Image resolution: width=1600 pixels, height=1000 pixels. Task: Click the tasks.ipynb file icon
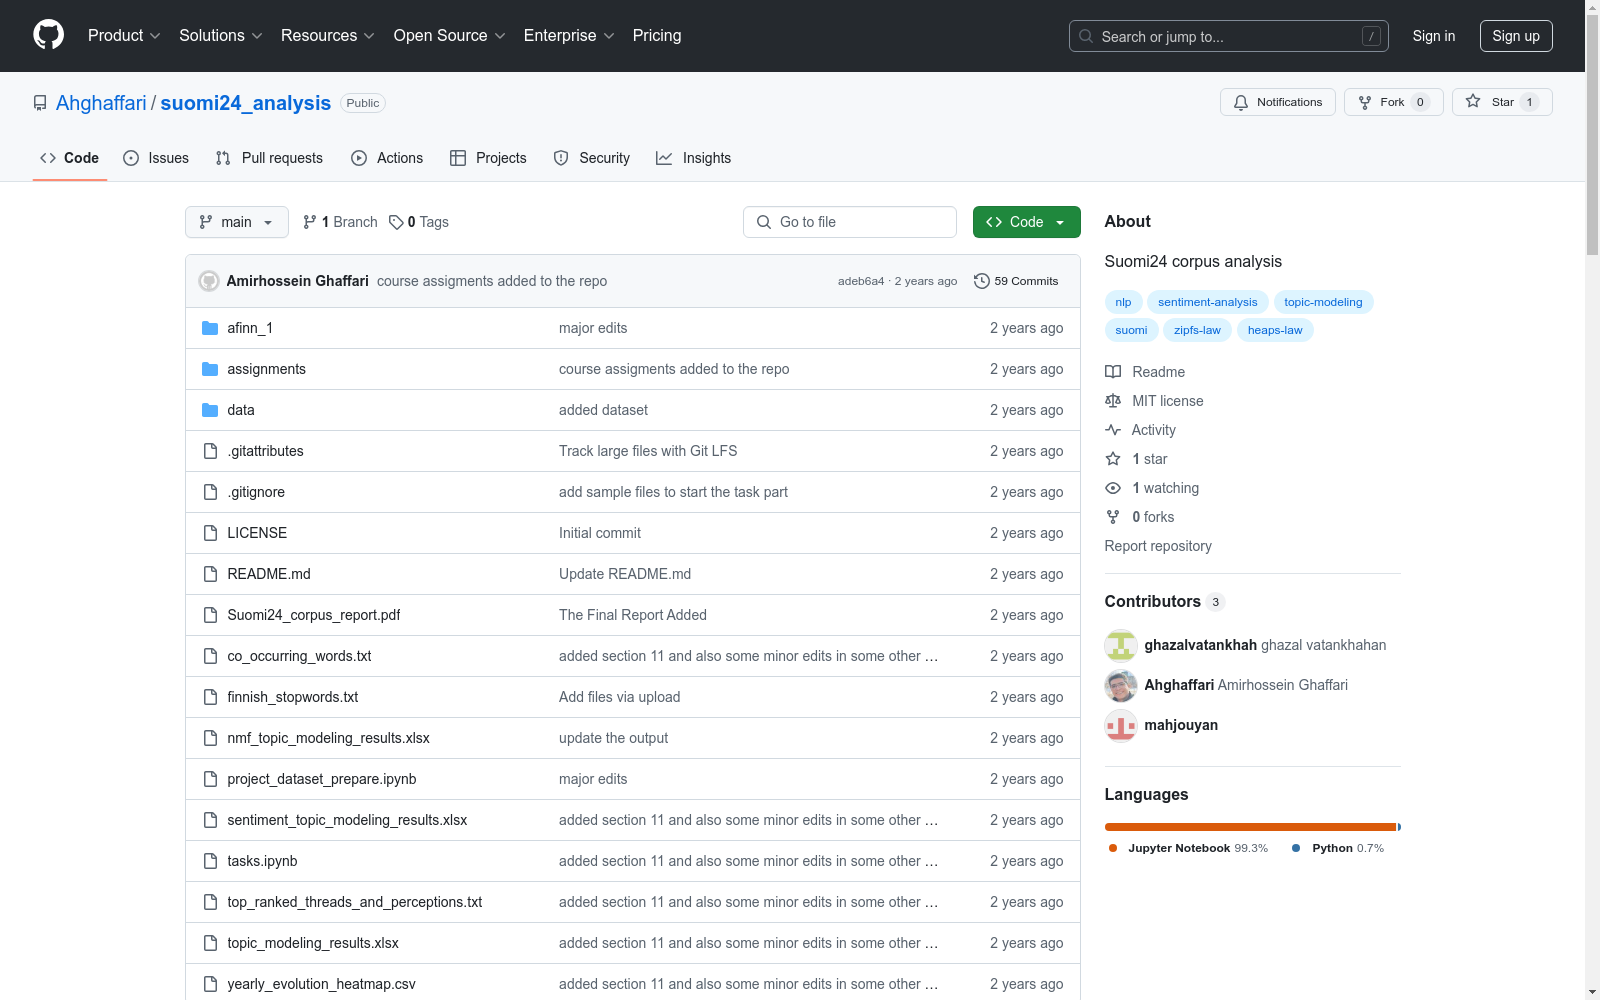210,861
